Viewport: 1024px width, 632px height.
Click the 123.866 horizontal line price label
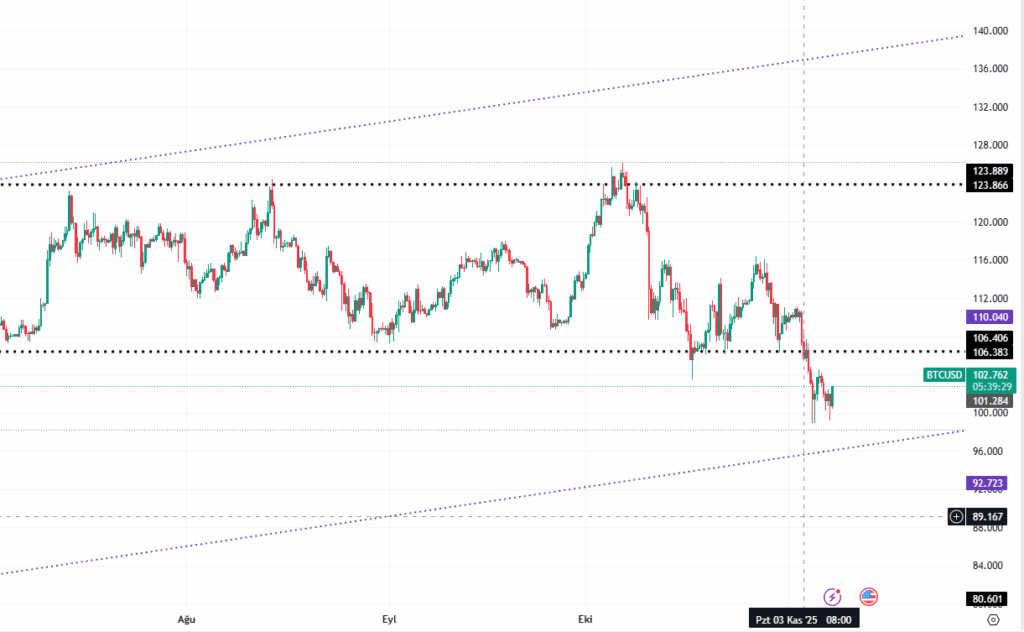click(x=991, y=186)
